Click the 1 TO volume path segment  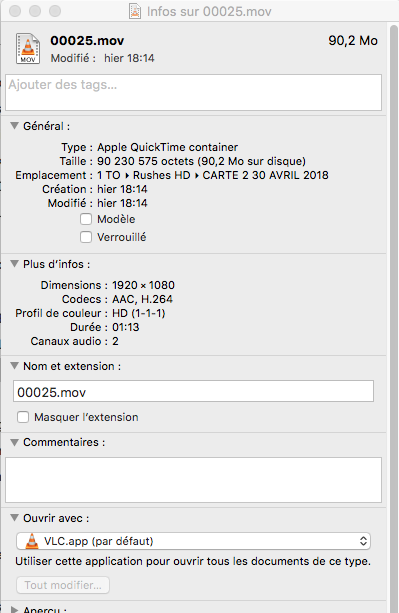pos(109,175)
